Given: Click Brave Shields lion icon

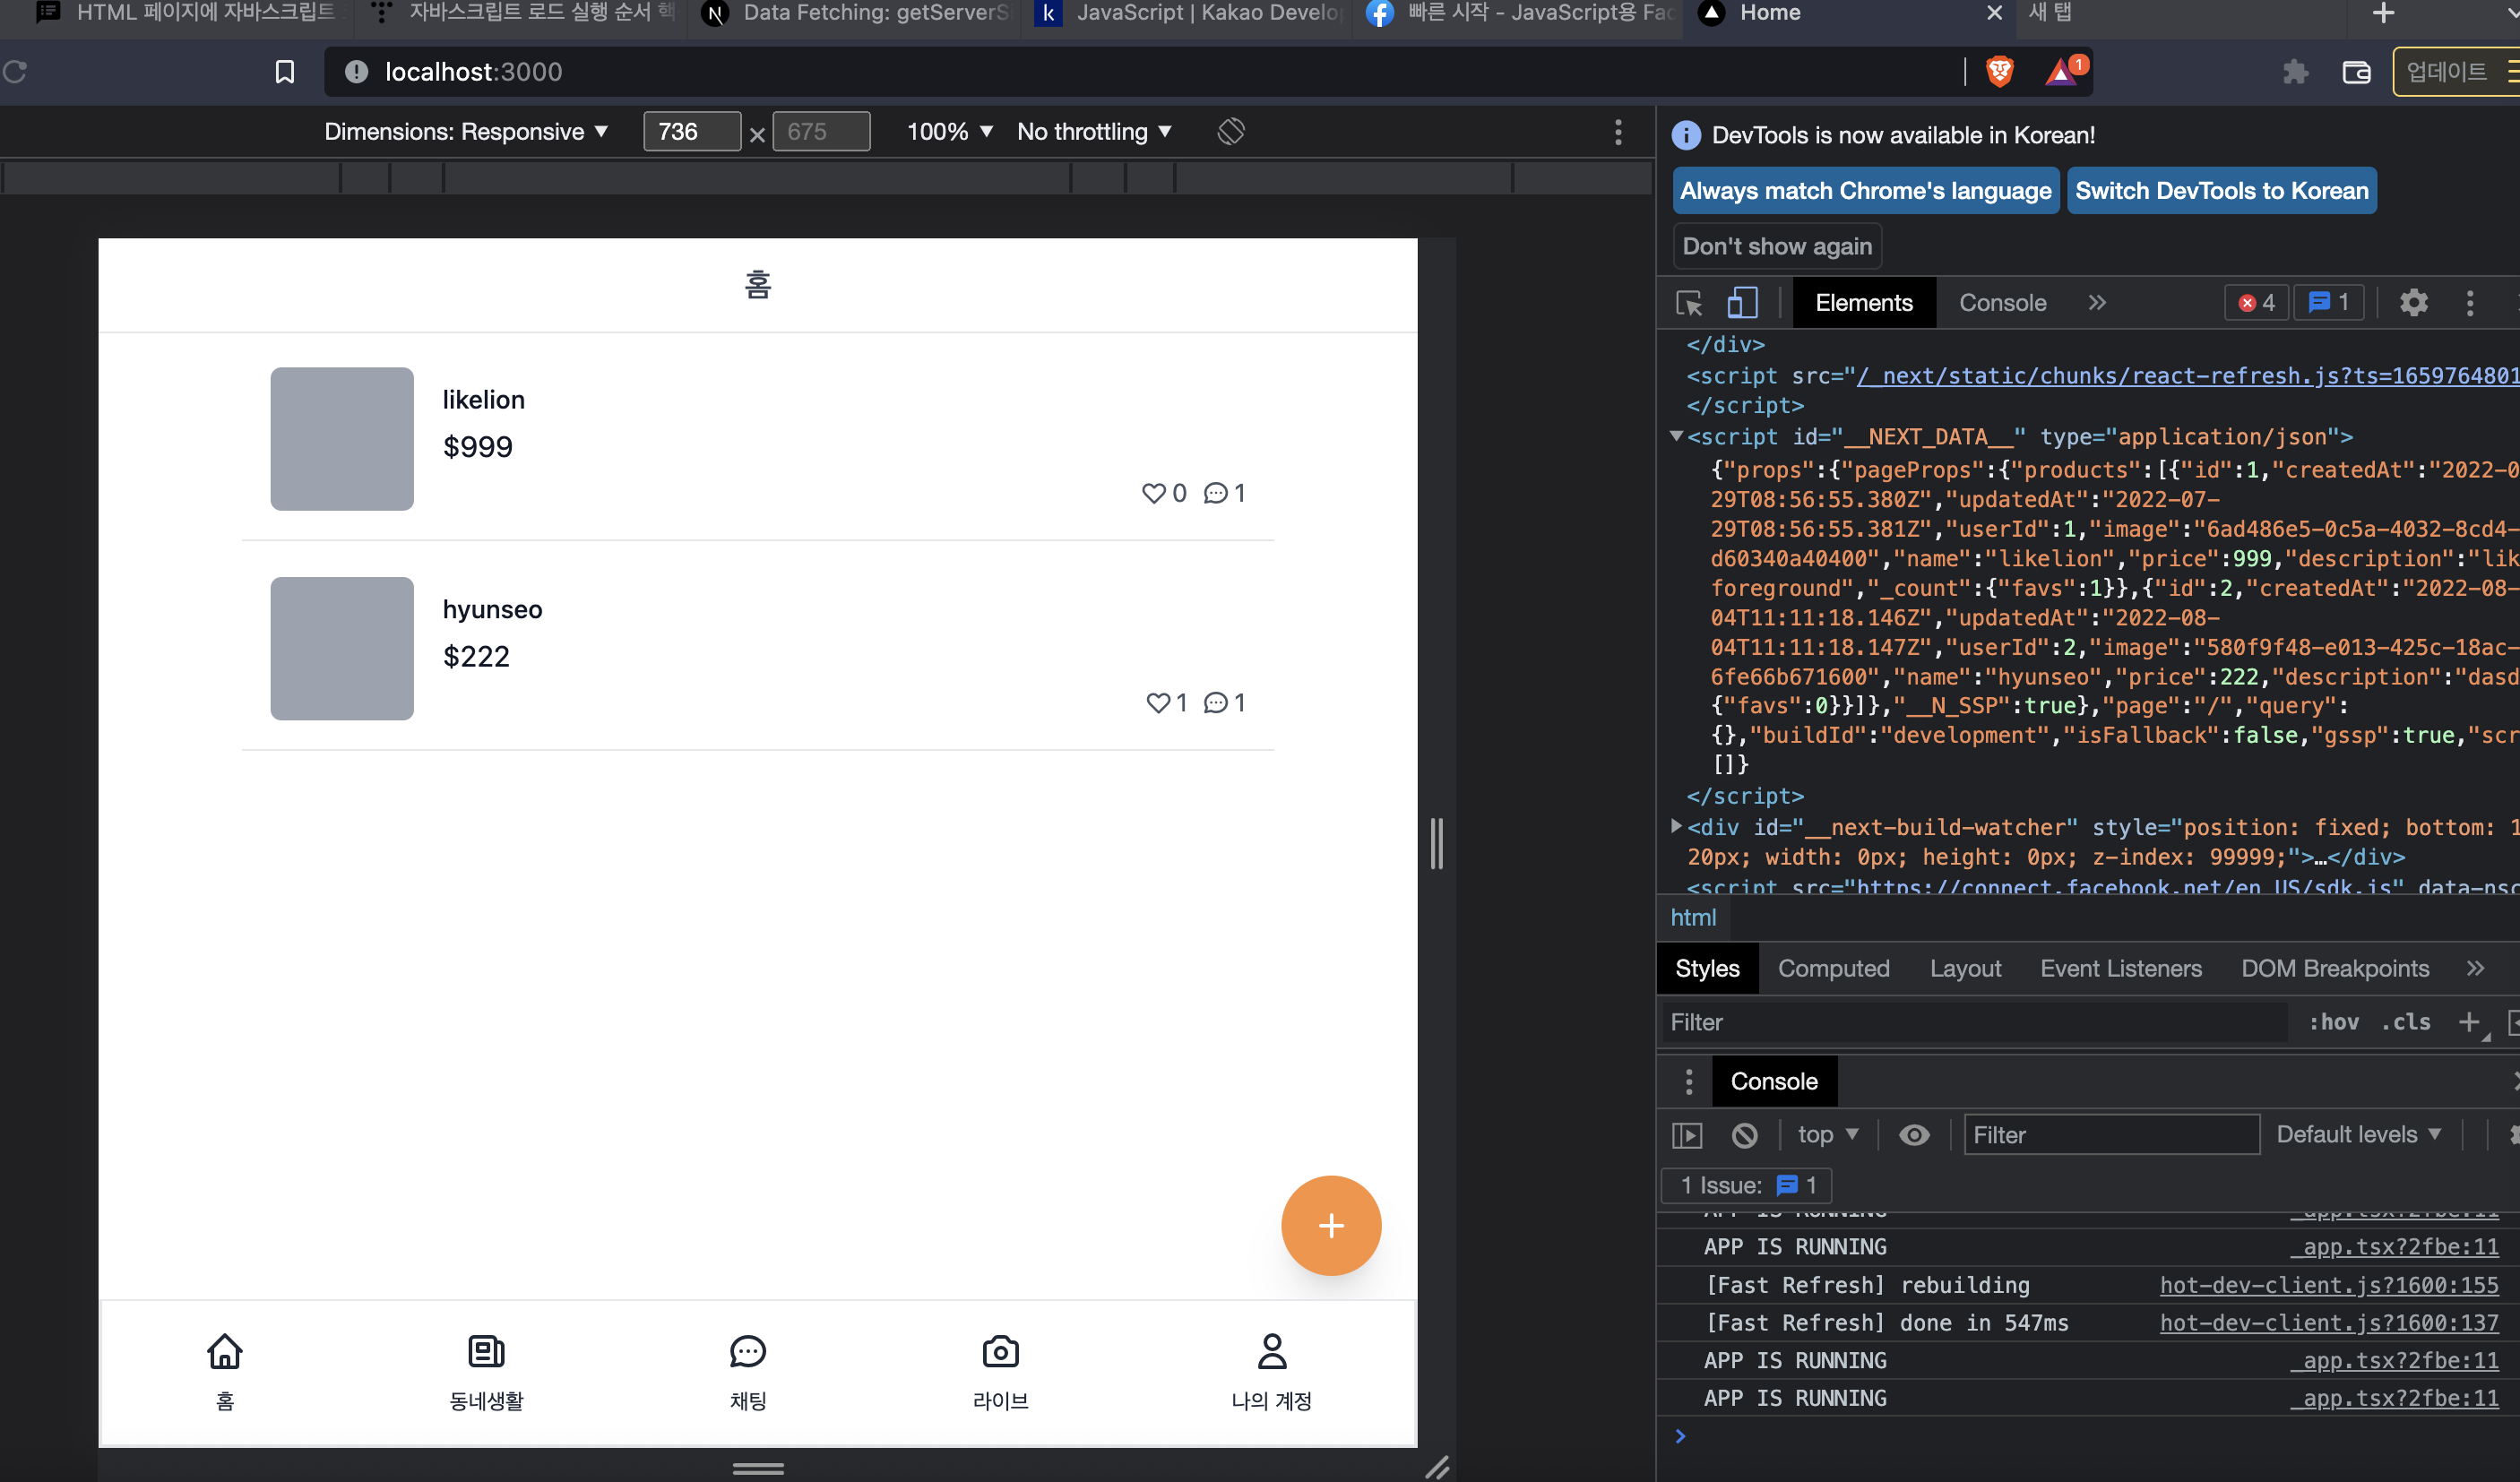Looking at the screenshot, I should click(x=1999, y=72).
